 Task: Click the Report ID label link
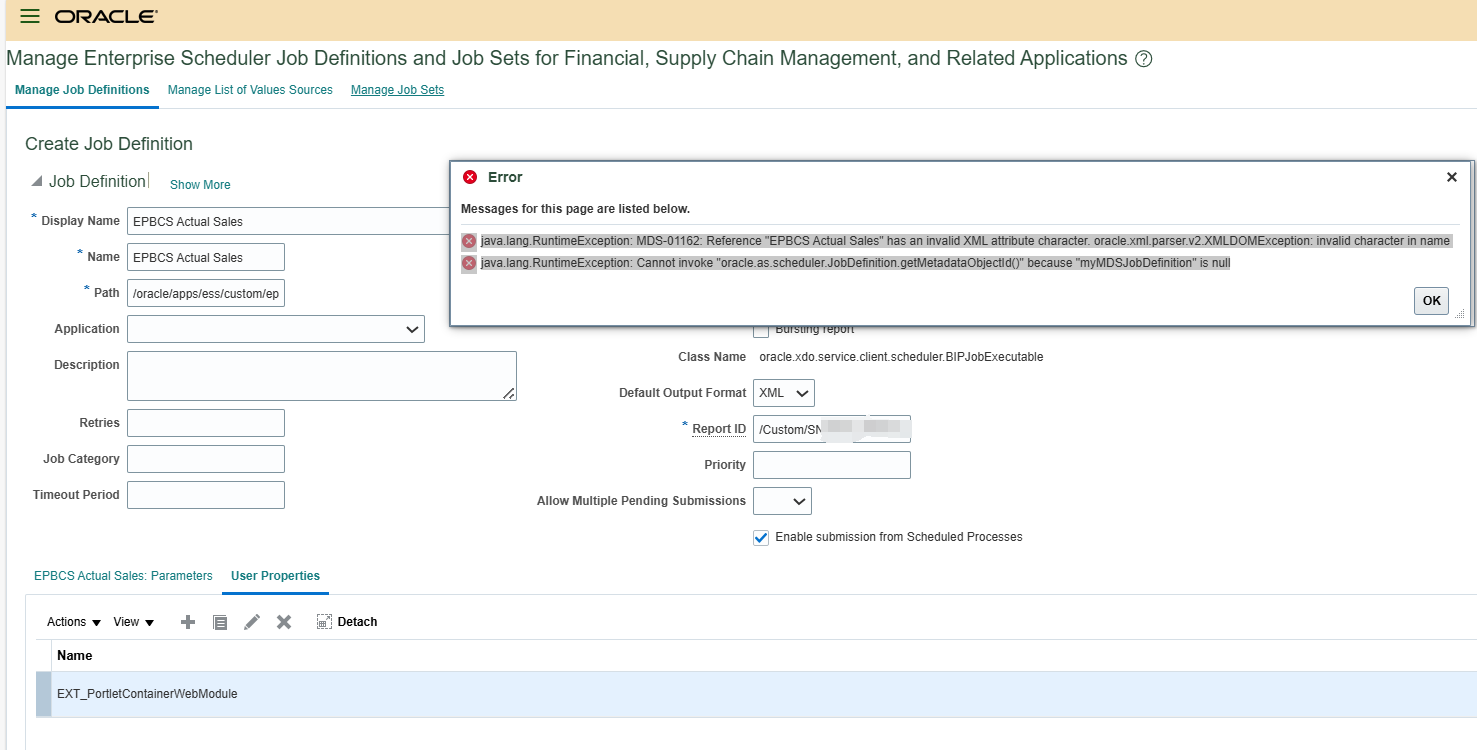pyautogui.click(x=719, y=429)
